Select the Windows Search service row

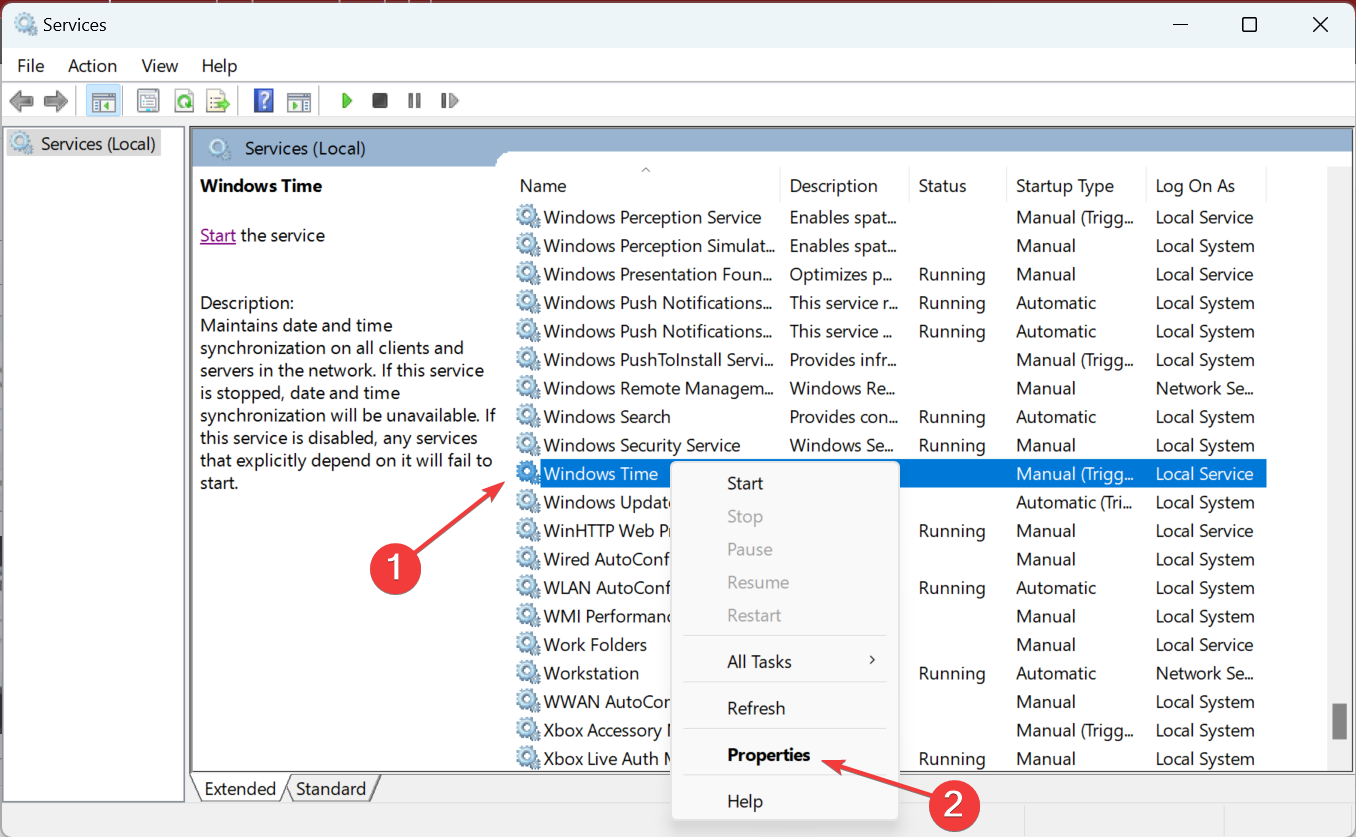coord(890,417)
